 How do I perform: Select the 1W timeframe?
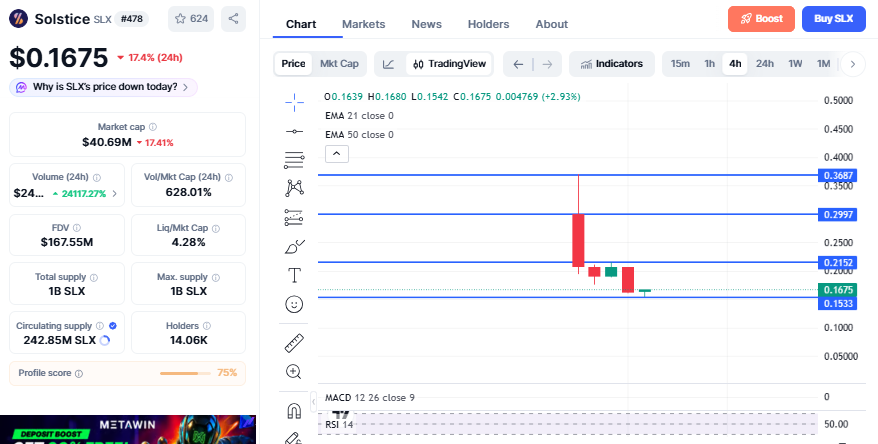[795, 64]
